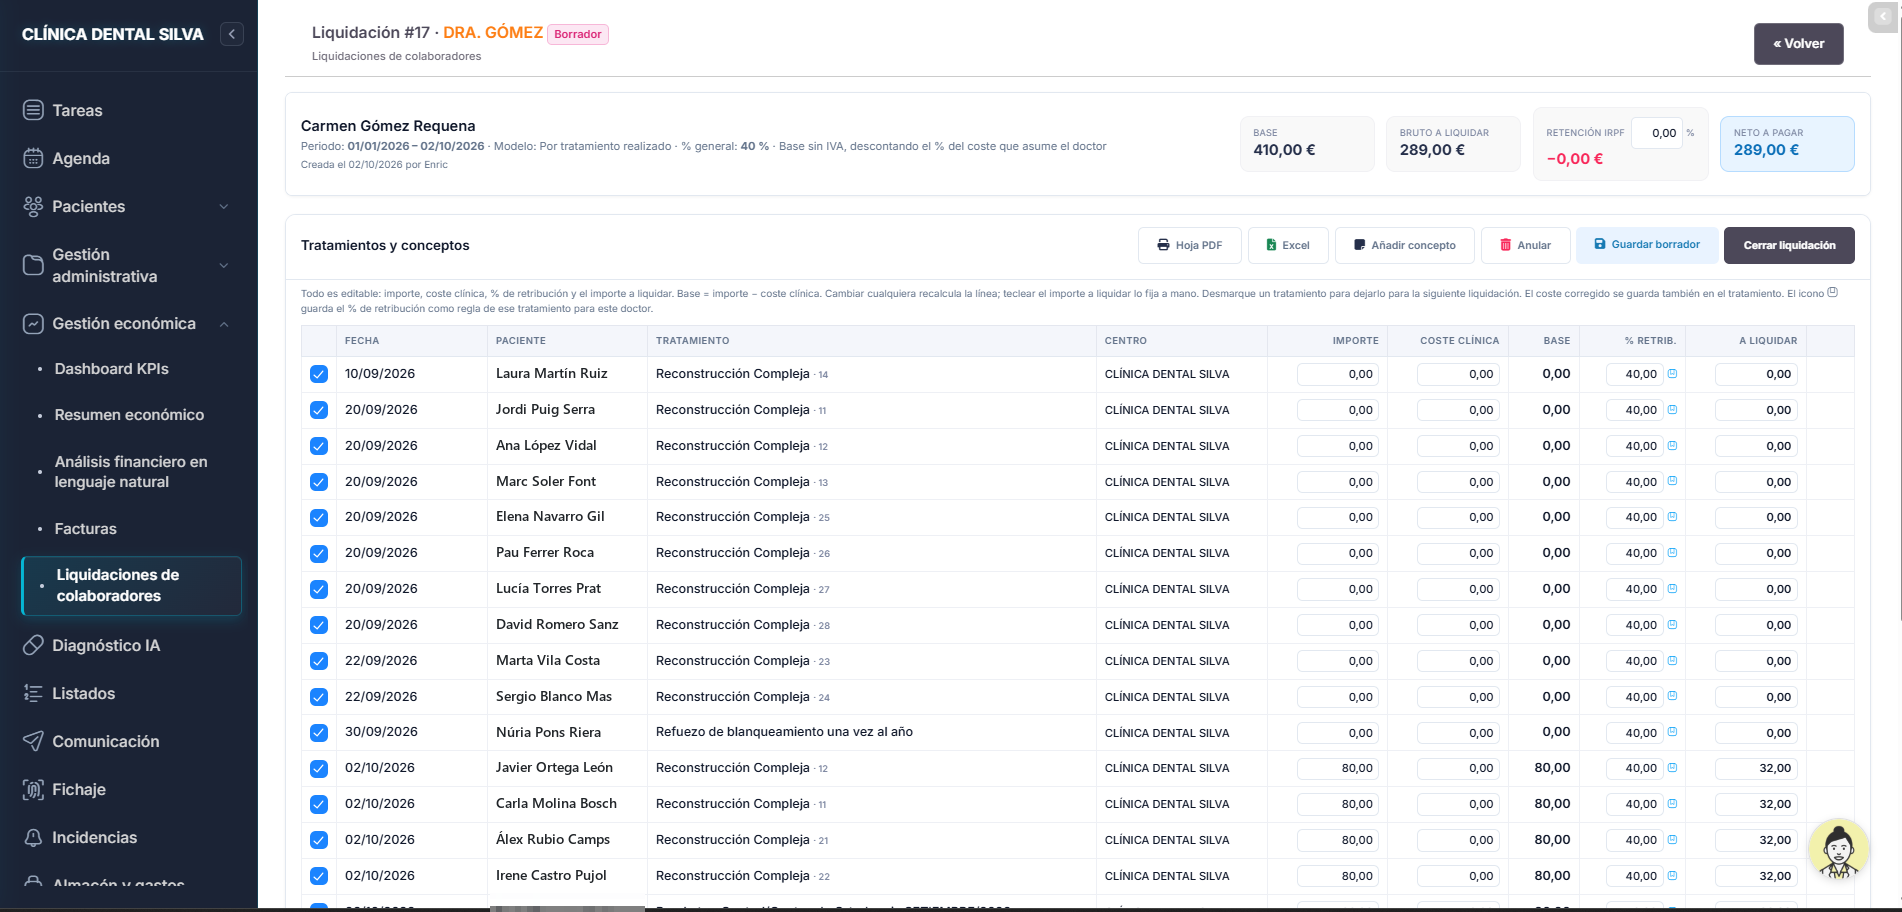Go back with the Volver button
Image resolution: width=1902 pixels, height=912 pixels.
(x=1798, y=44)
